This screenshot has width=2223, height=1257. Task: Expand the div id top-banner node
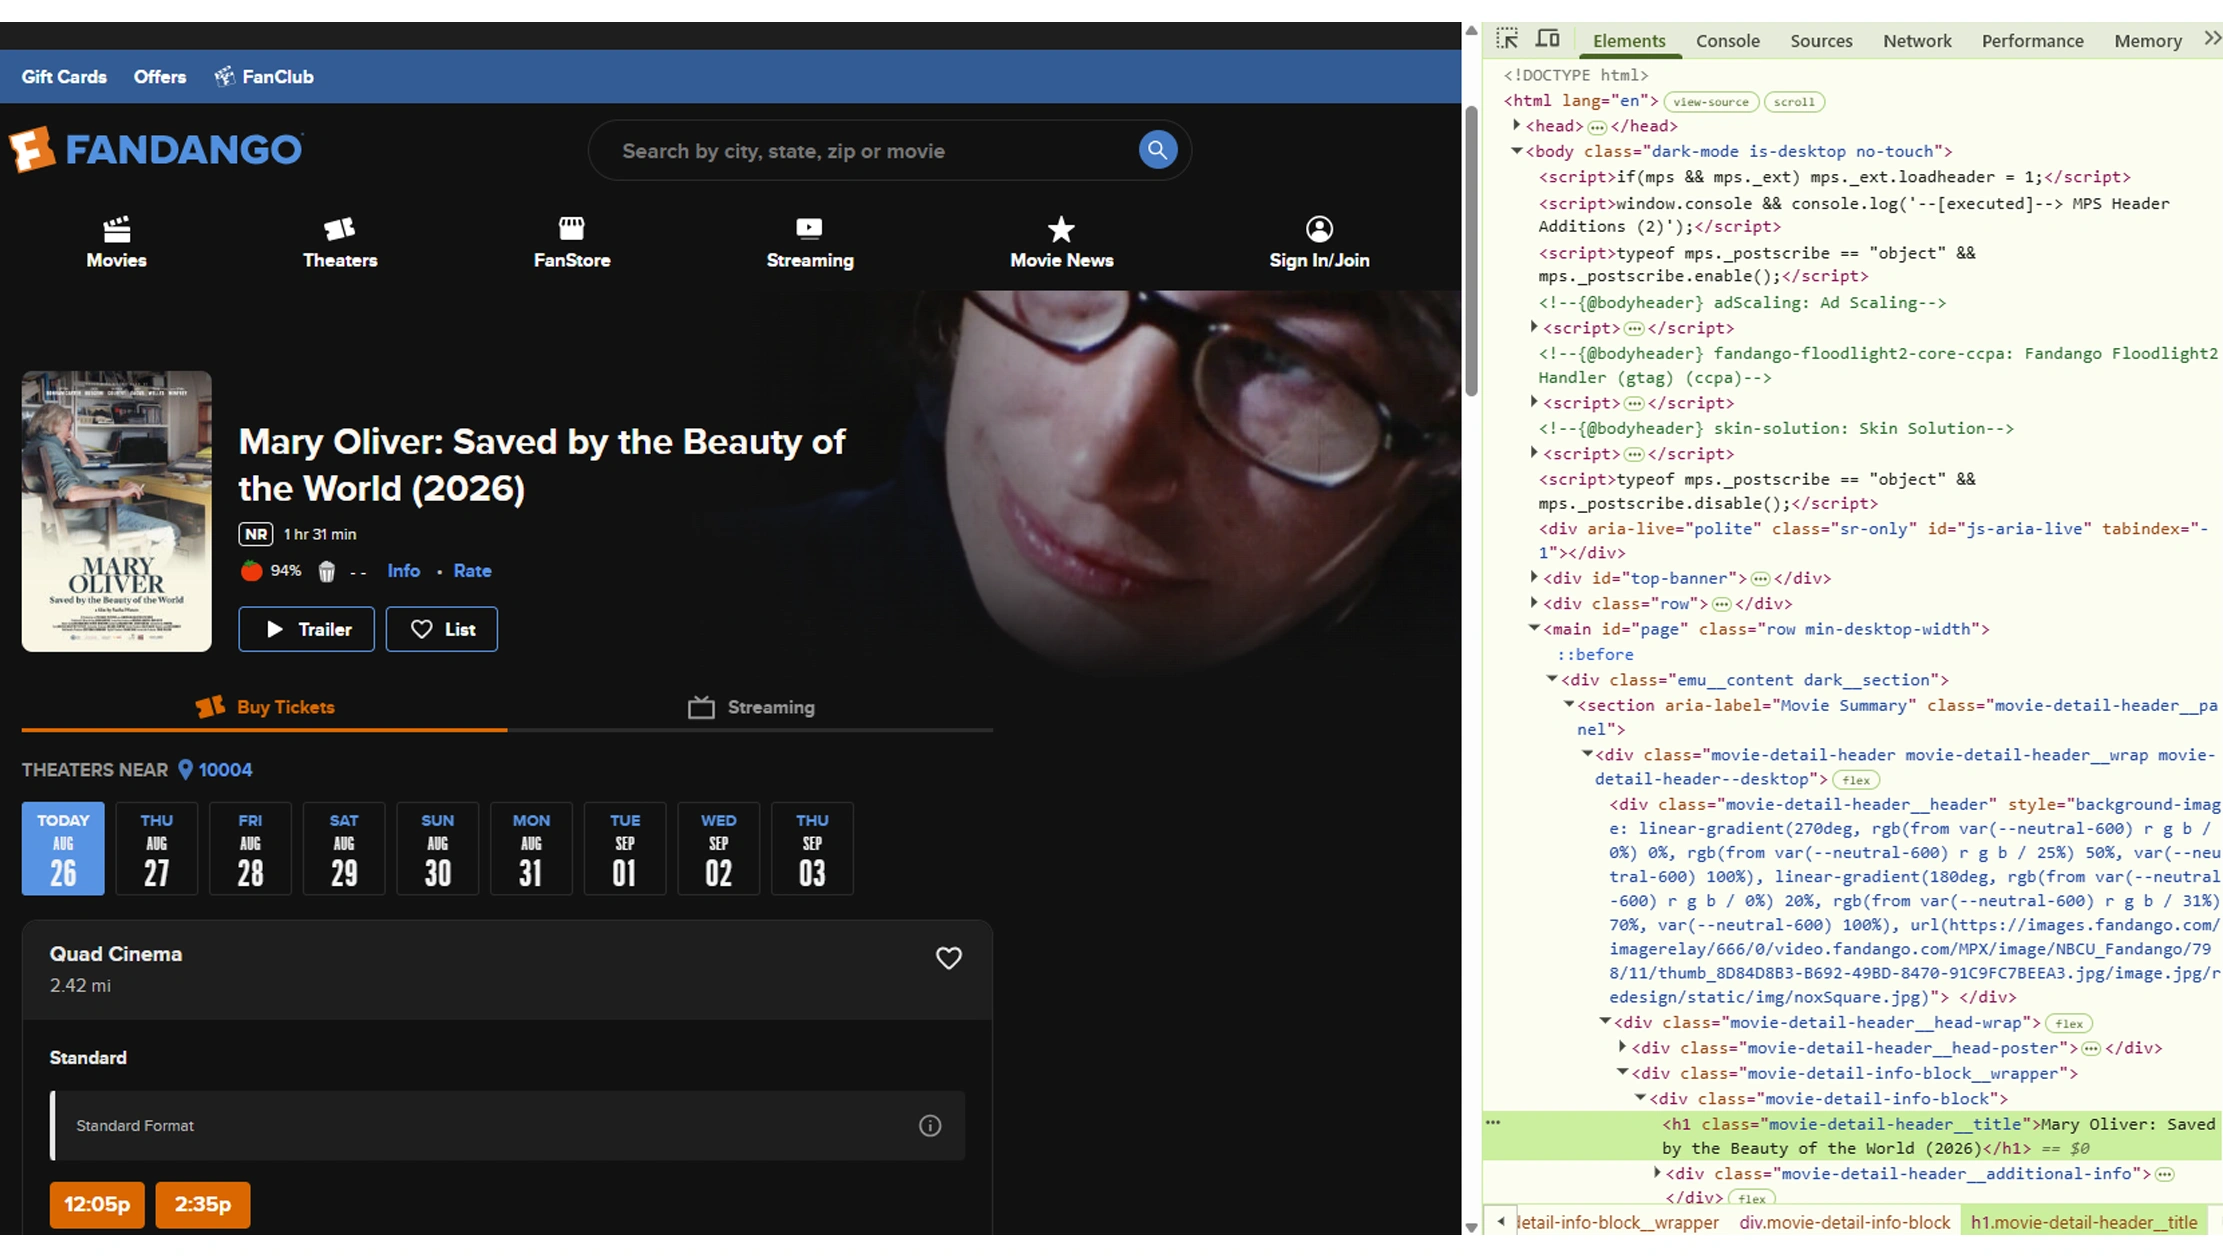pos(1534,577)
